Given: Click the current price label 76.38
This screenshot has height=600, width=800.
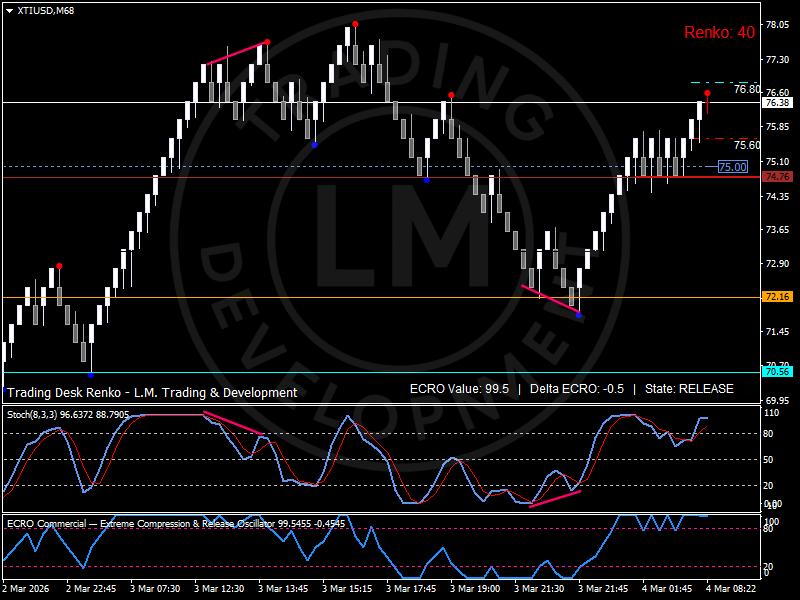Looking at the screenshot, I should click(777, 103).
